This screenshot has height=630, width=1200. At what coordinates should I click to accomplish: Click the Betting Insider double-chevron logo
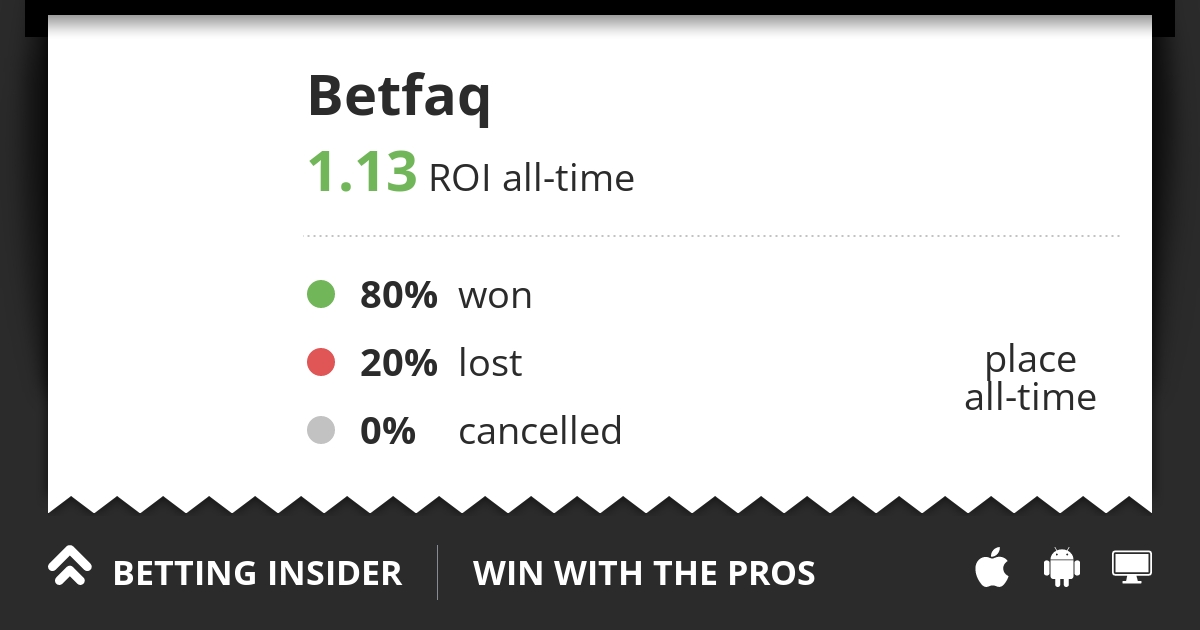[70, 566]
